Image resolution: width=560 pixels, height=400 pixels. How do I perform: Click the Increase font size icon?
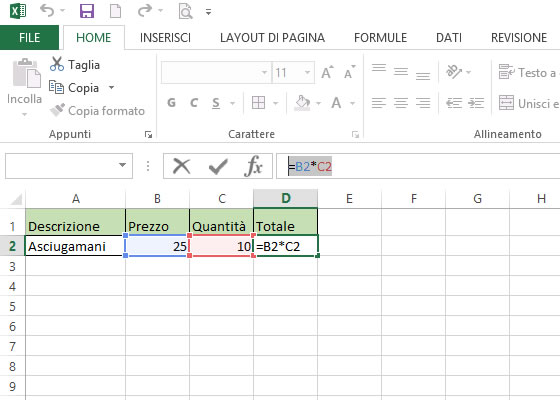click(x=327, y=72)
